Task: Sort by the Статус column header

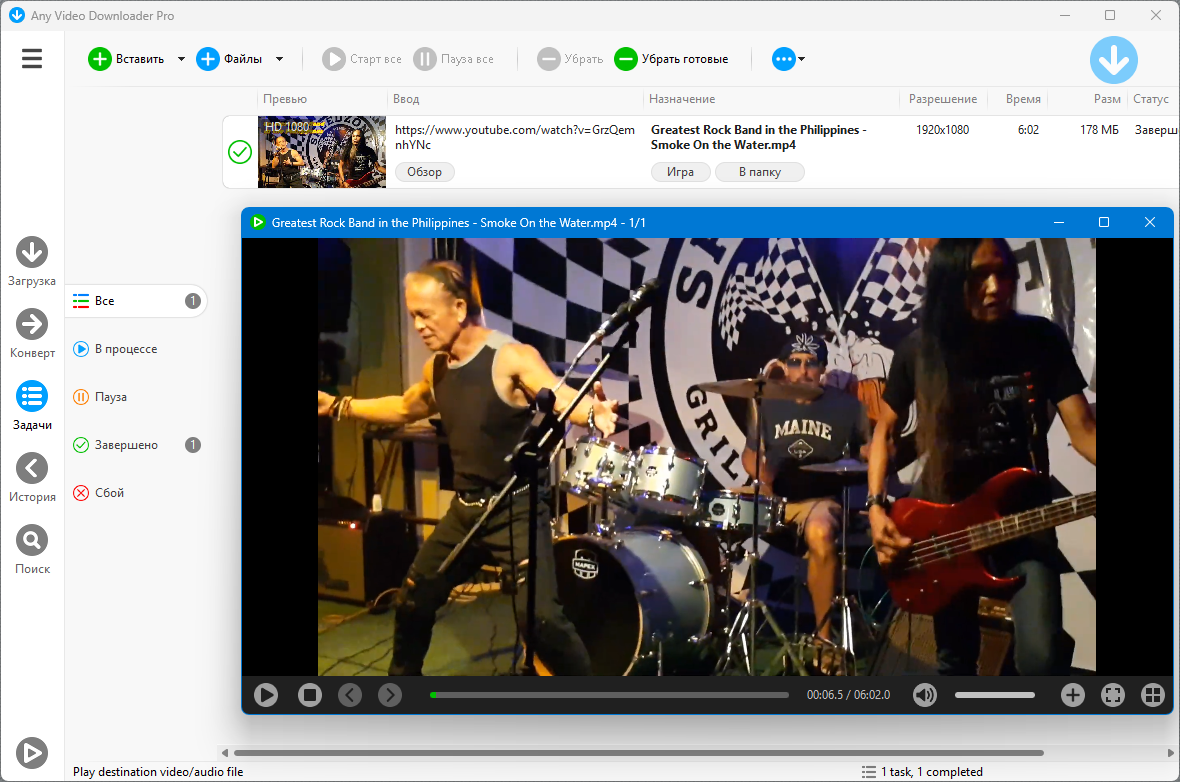Action: 1151,99
